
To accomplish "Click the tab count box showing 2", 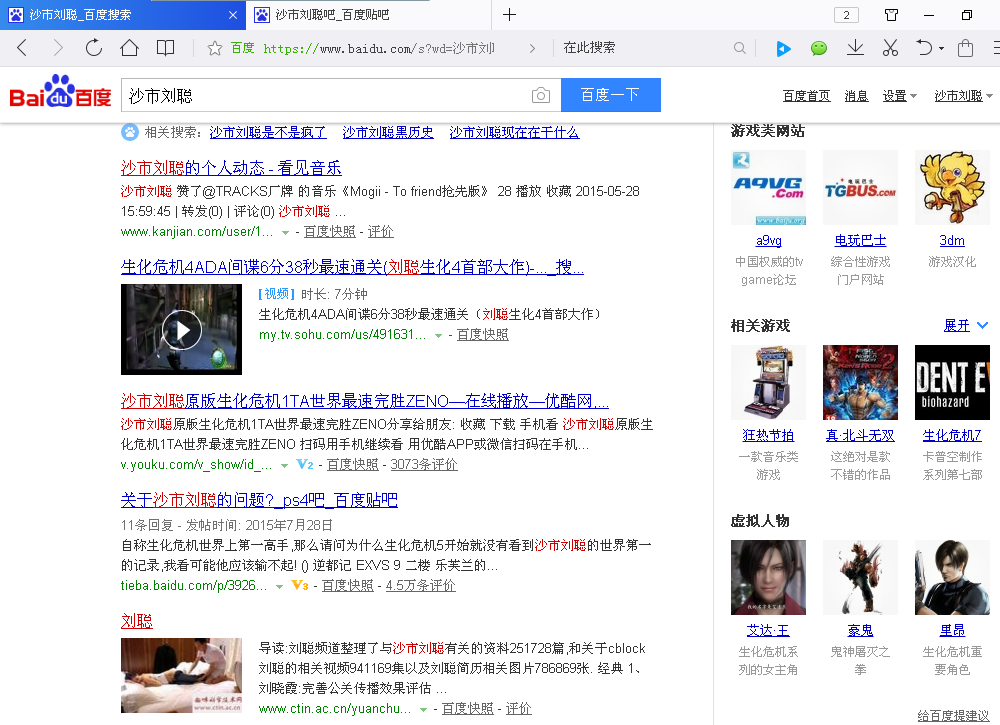I will click(x=846, y=15).
